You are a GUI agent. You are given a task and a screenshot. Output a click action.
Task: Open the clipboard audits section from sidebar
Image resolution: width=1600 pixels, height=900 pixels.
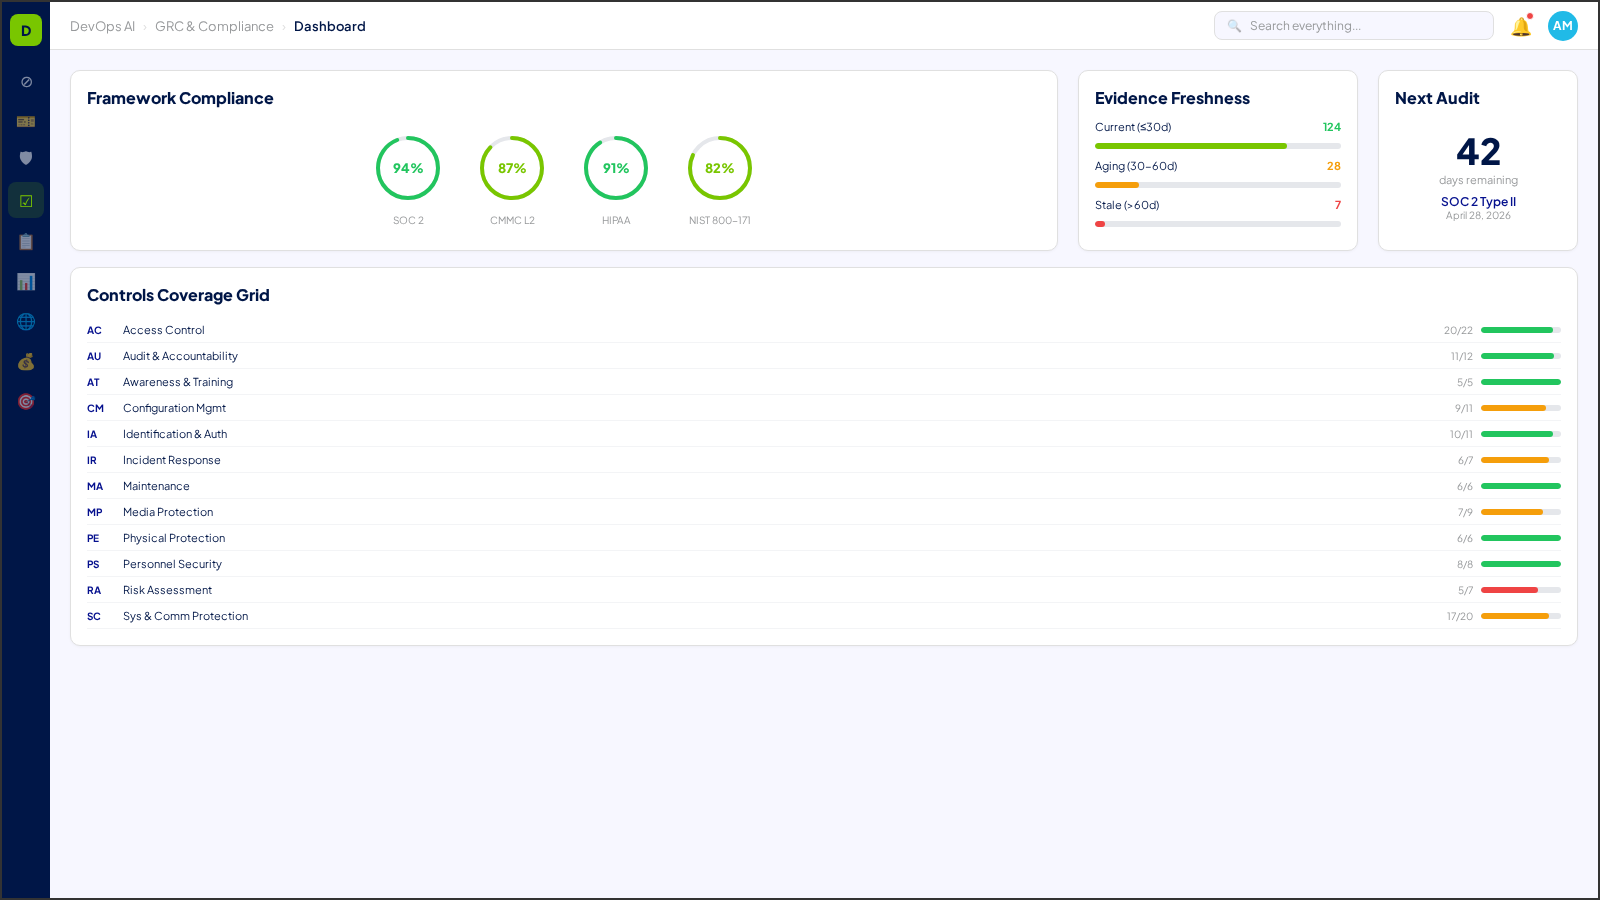point(25,241)
